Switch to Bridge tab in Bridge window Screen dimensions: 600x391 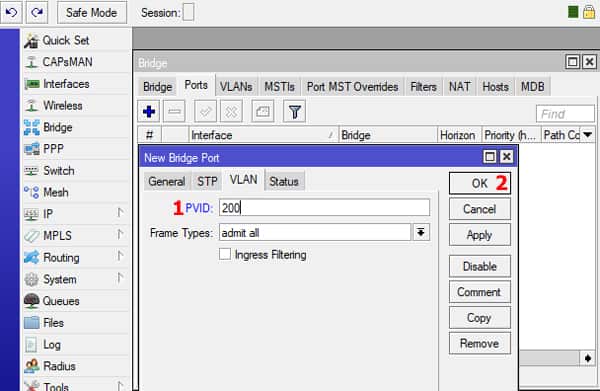(x=158, y=87)
